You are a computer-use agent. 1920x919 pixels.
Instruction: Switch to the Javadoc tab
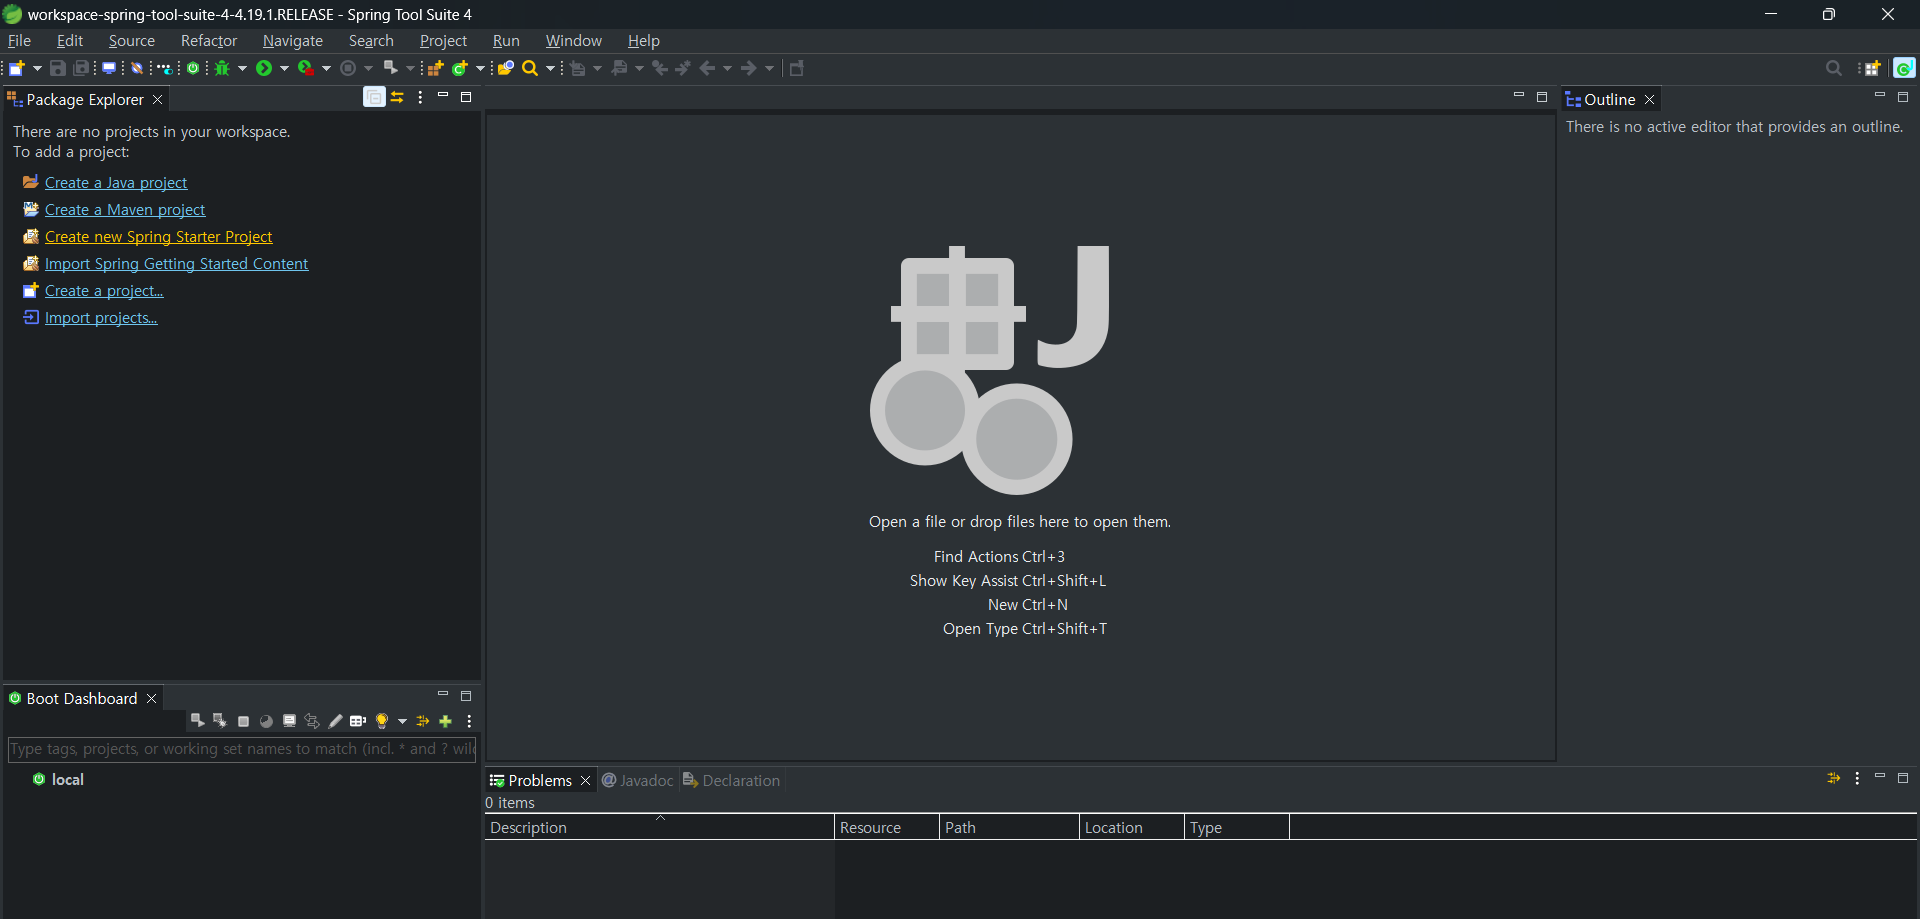pyautogui.click(x=638, y=780)
